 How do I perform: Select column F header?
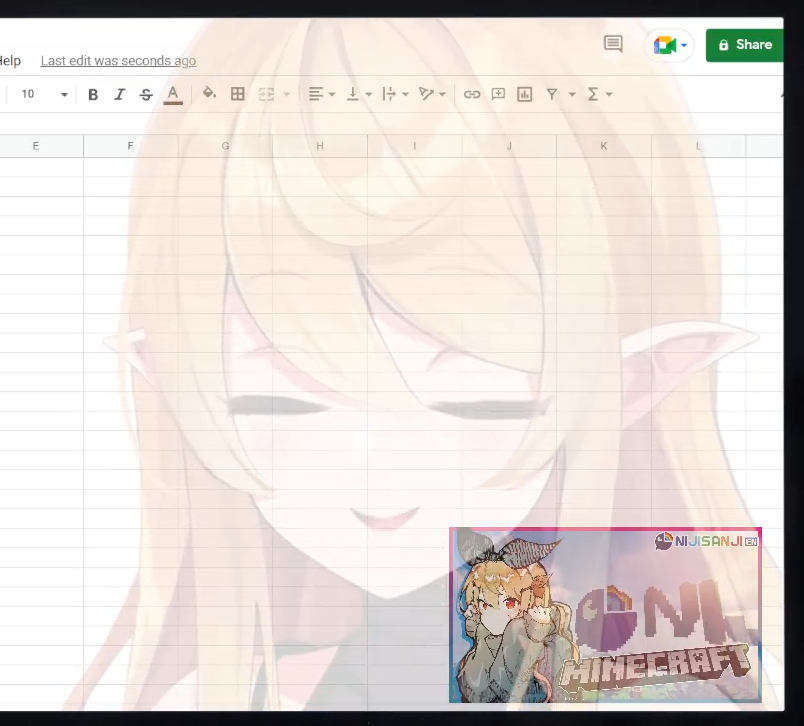click(130, 146)
